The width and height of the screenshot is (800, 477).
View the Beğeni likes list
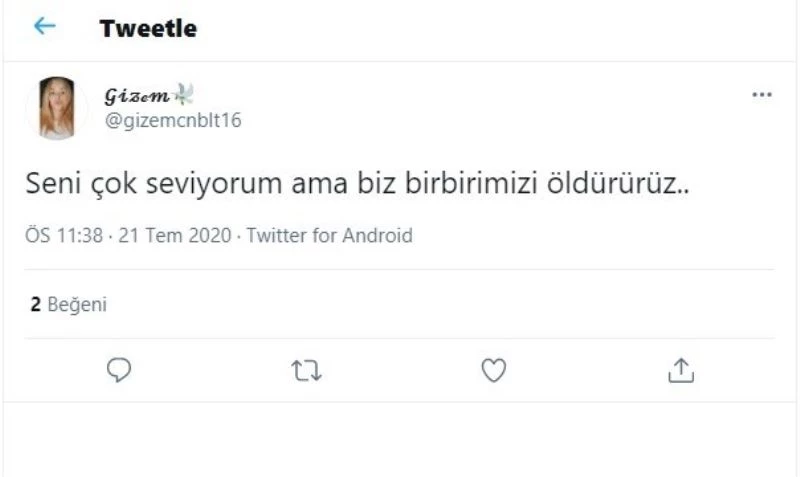76,305
